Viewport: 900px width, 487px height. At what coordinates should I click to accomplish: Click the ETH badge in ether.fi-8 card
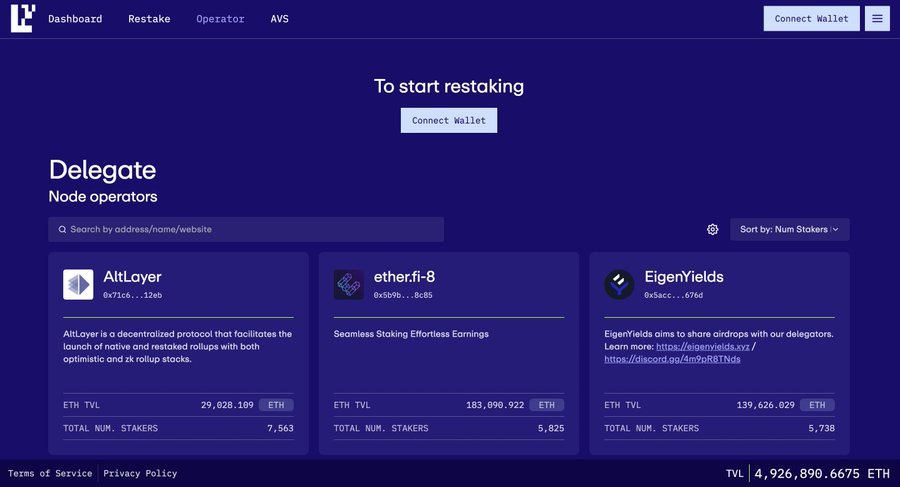[x=546, y=405]
